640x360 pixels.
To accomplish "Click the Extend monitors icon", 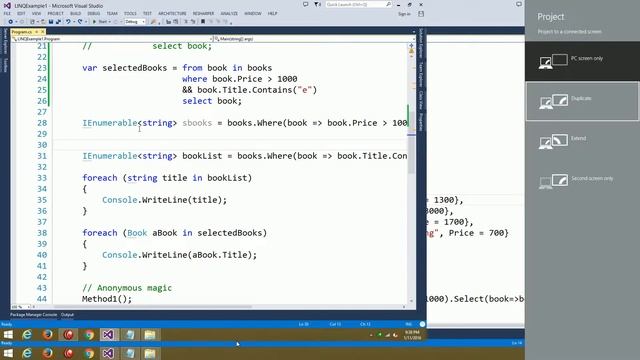I will pyautogui.click(x=553, y=141).
